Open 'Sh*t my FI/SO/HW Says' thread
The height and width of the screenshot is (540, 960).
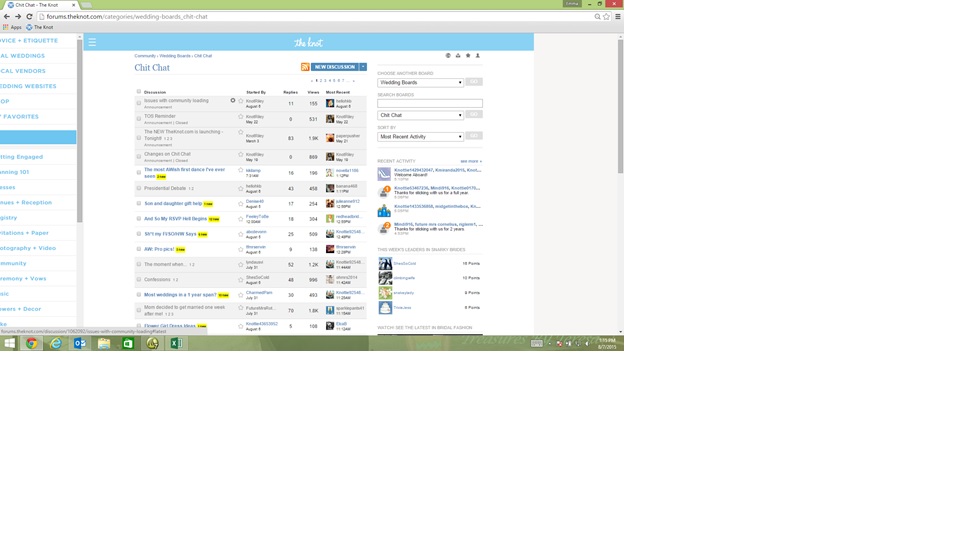point(170,234)
